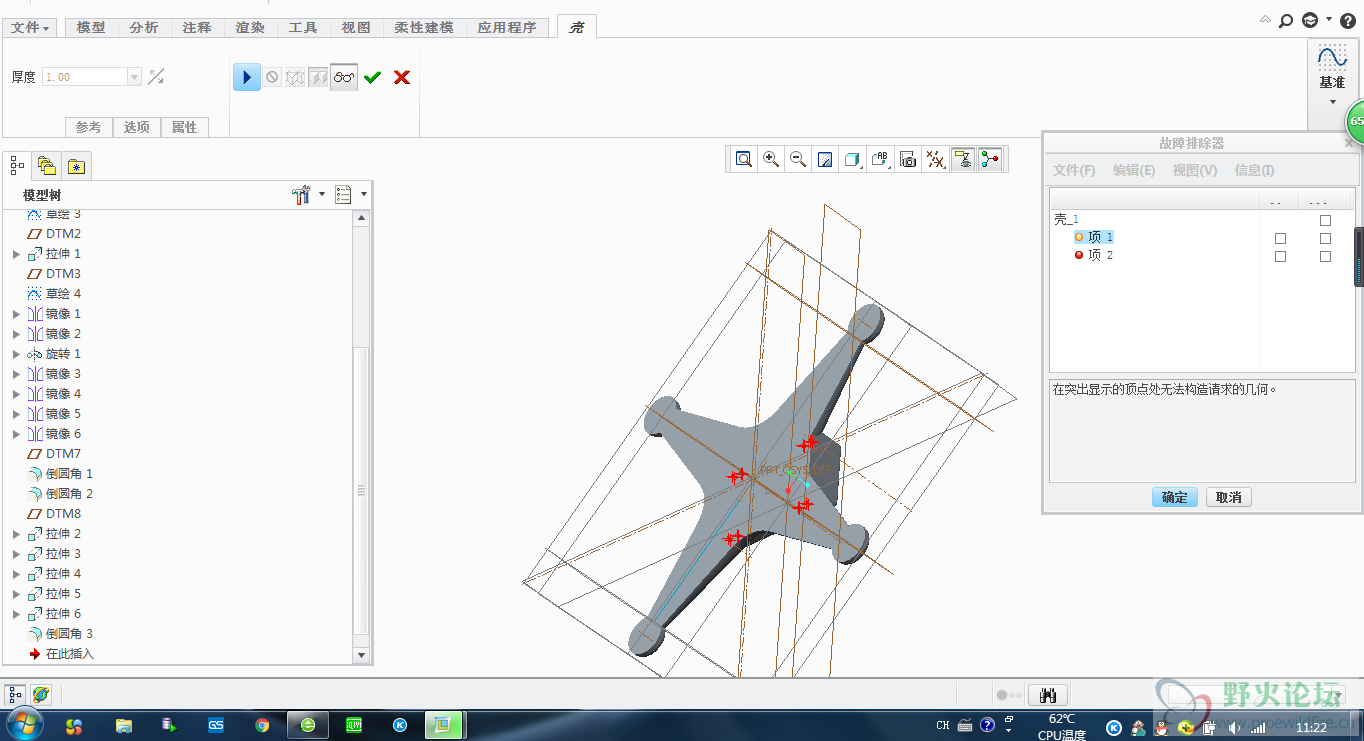This screenshot has height=741, width=1364.
Task: Switch to the 分析 ribbon tab
Action: click(x=144, y=27)
